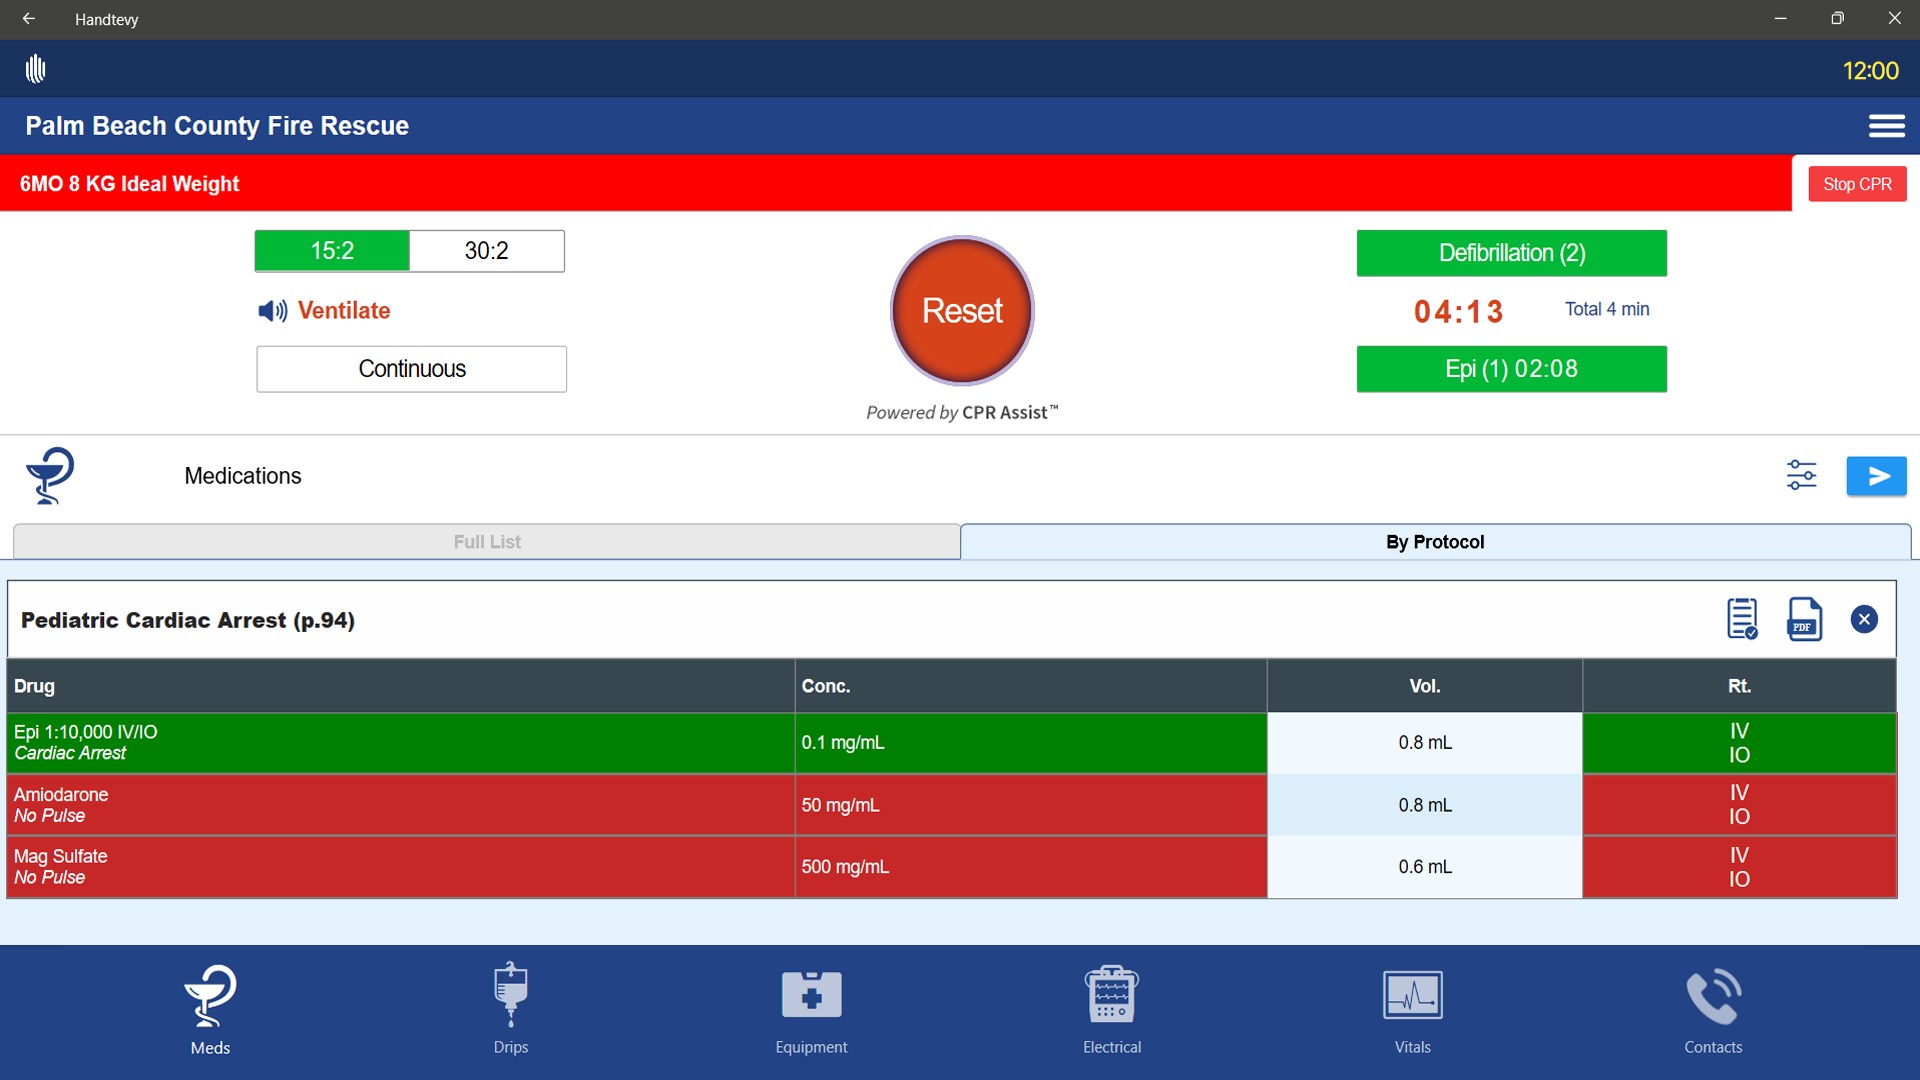Screen dimensions: 1920x1080
Task: Open the medication filter sliders control
Action: point(1802,476)
